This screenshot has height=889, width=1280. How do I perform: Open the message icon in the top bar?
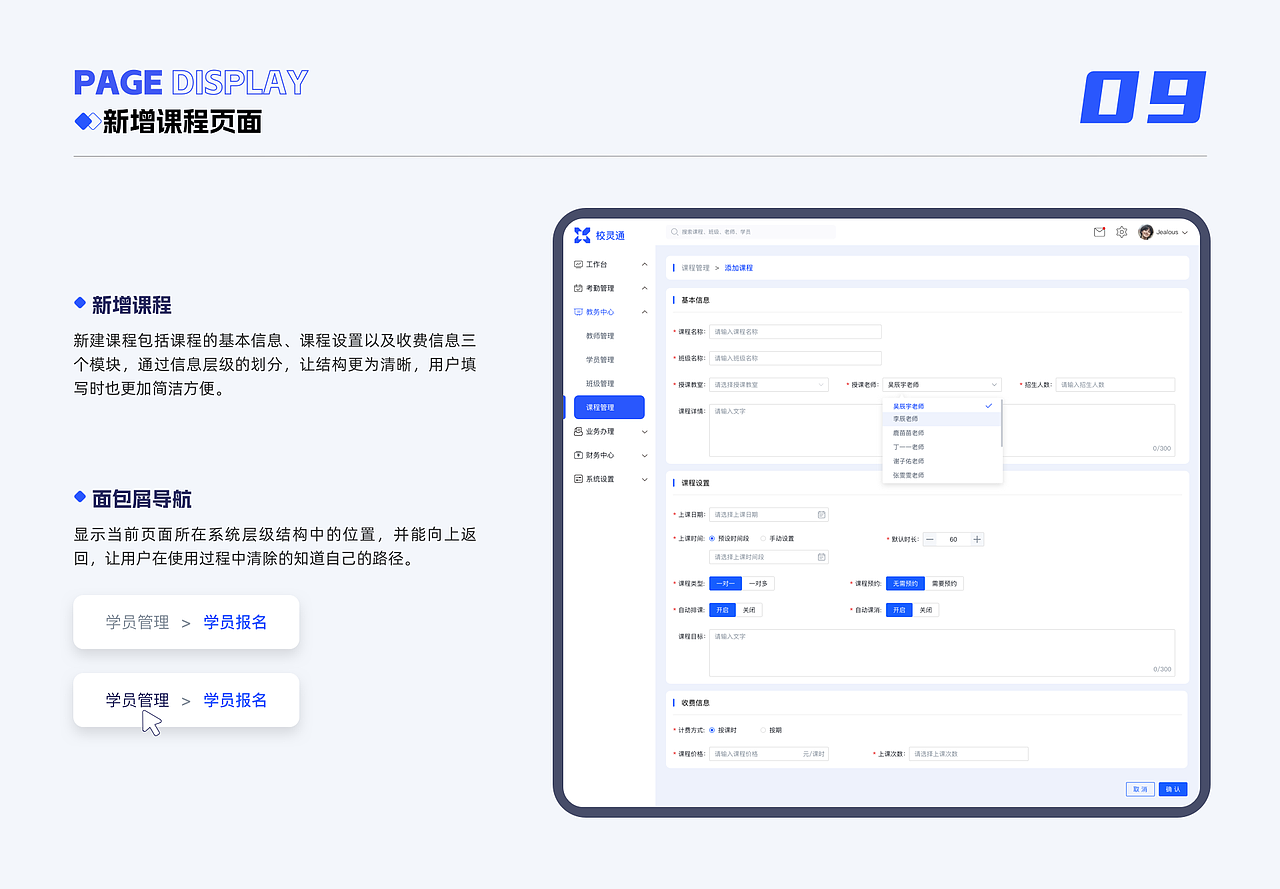tap(1098, 231)
